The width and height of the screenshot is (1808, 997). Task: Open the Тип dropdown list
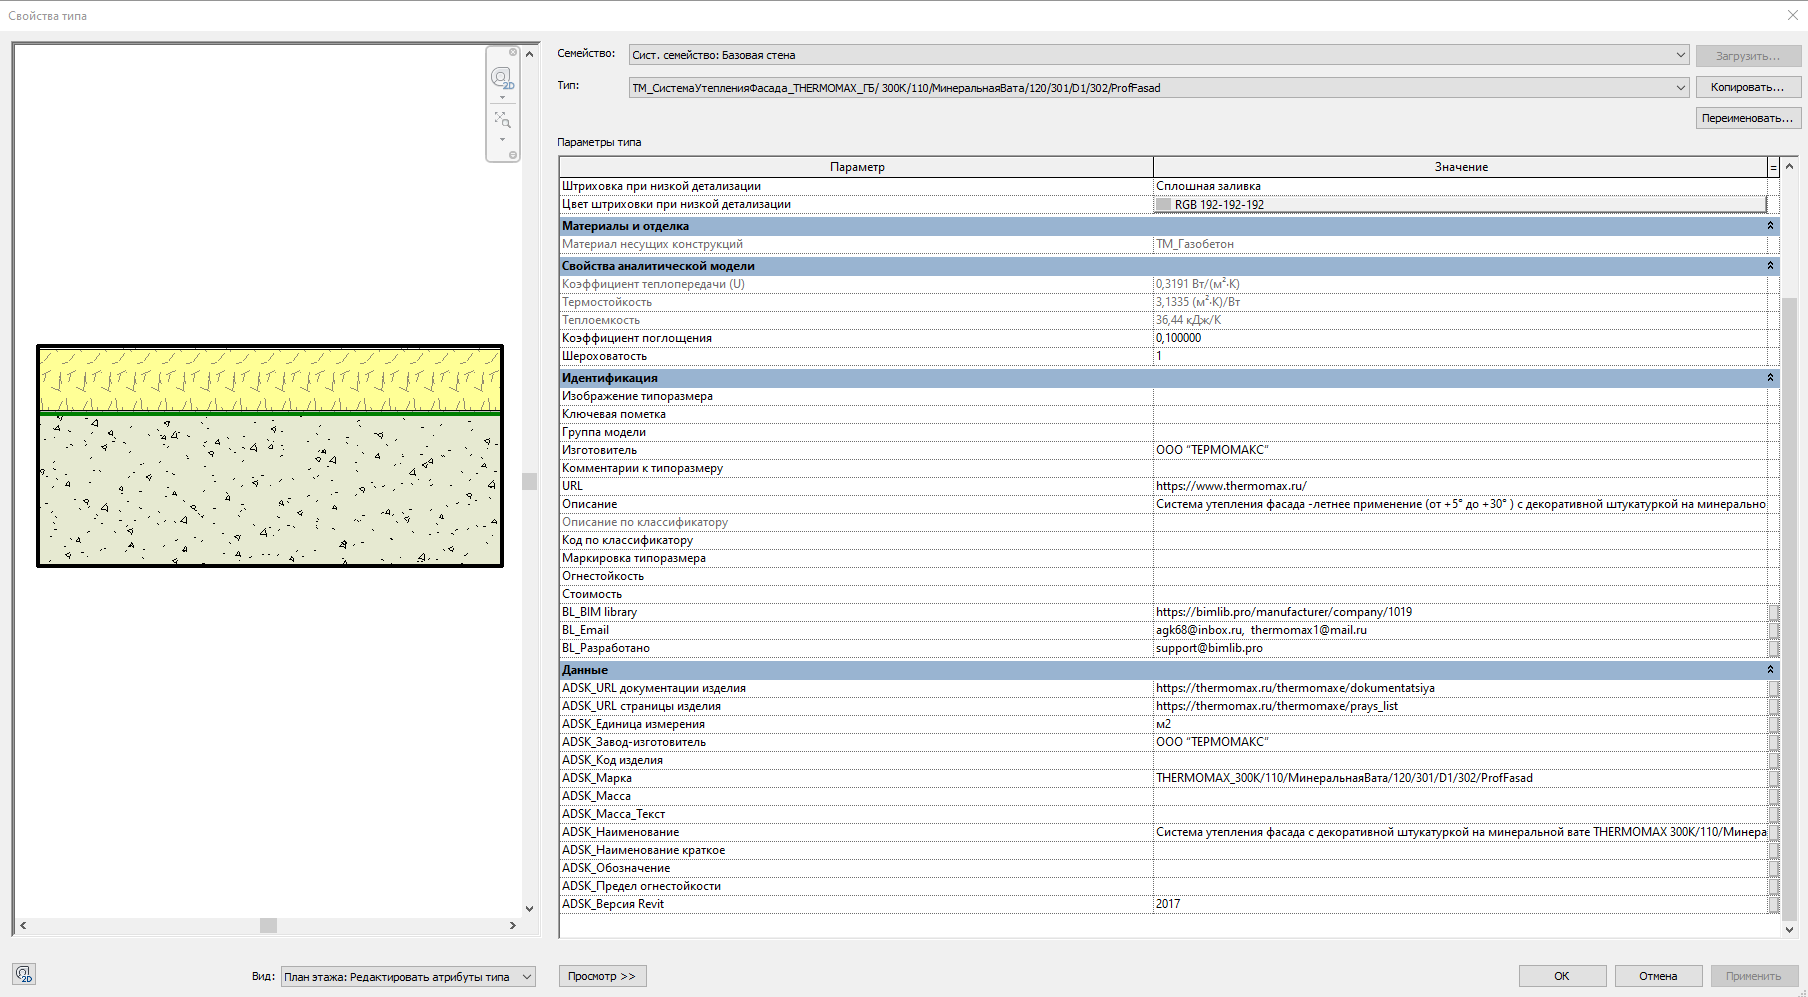1680,88
